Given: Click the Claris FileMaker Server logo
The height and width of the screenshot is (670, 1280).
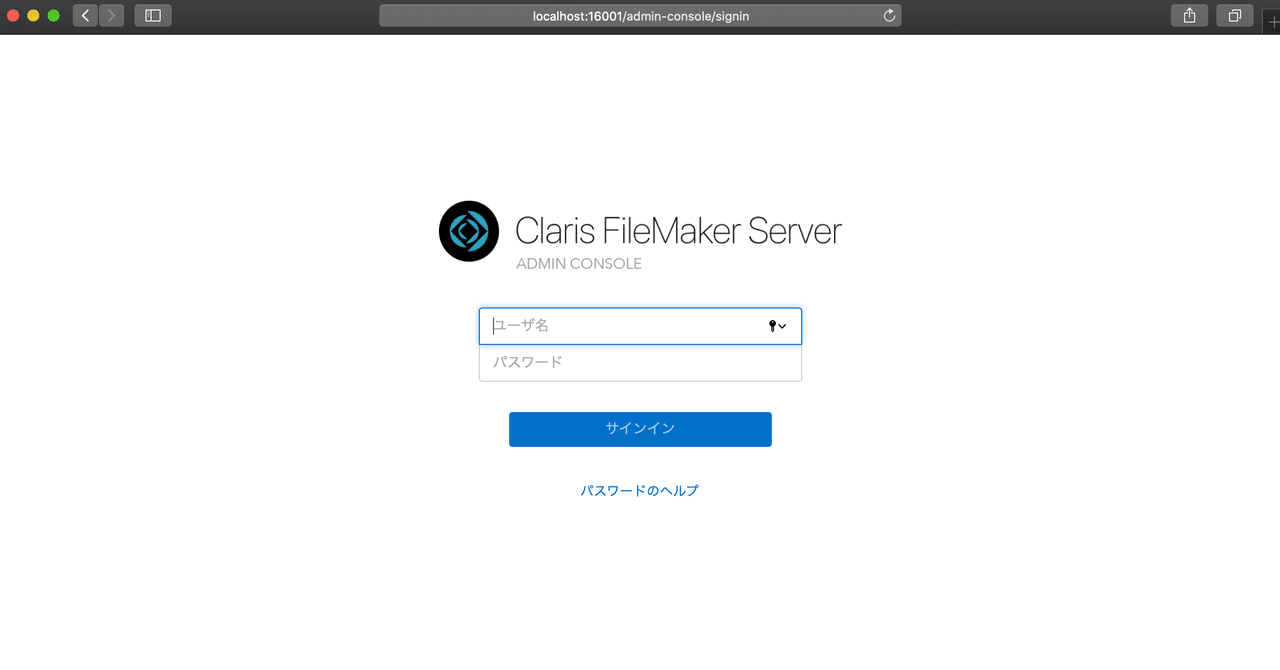Looking at the screenshot, I should (x=469, y=231).
